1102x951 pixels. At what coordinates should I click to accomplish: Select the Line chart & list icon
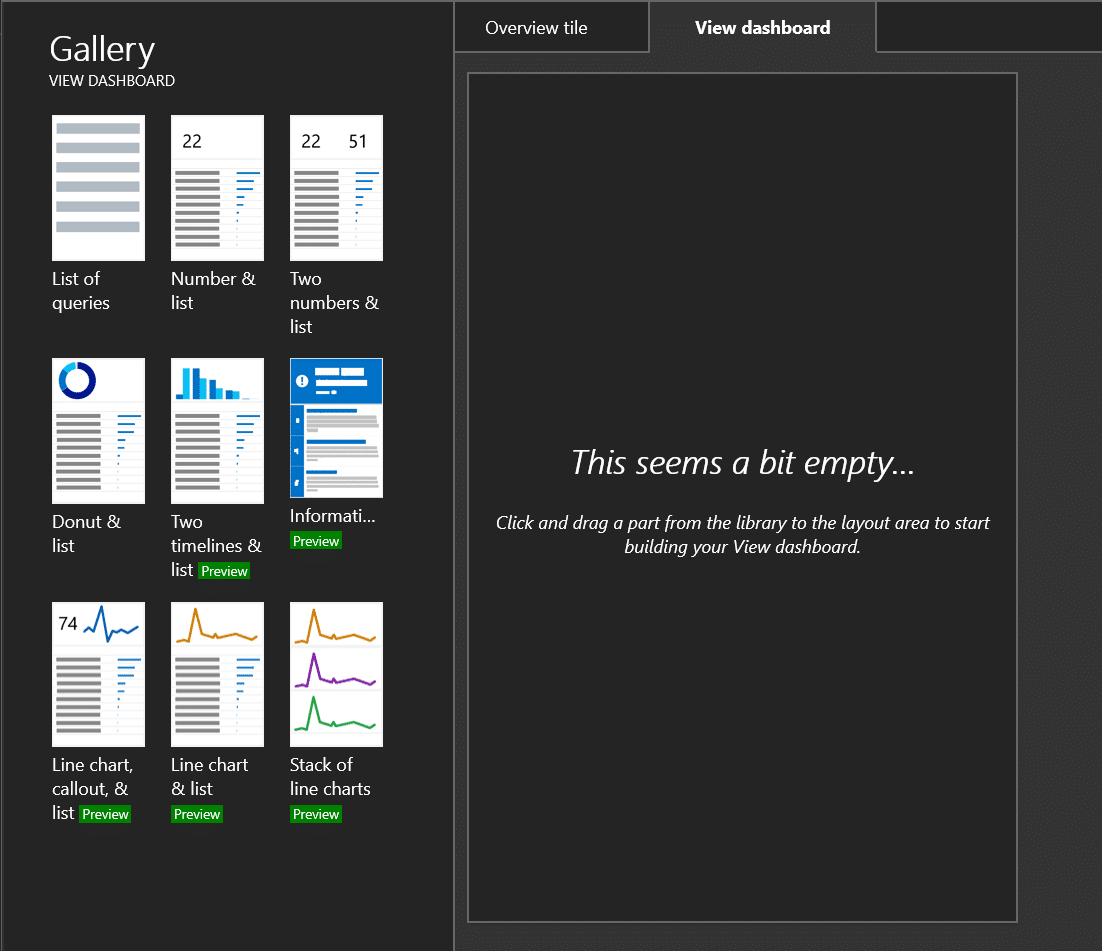217,674
